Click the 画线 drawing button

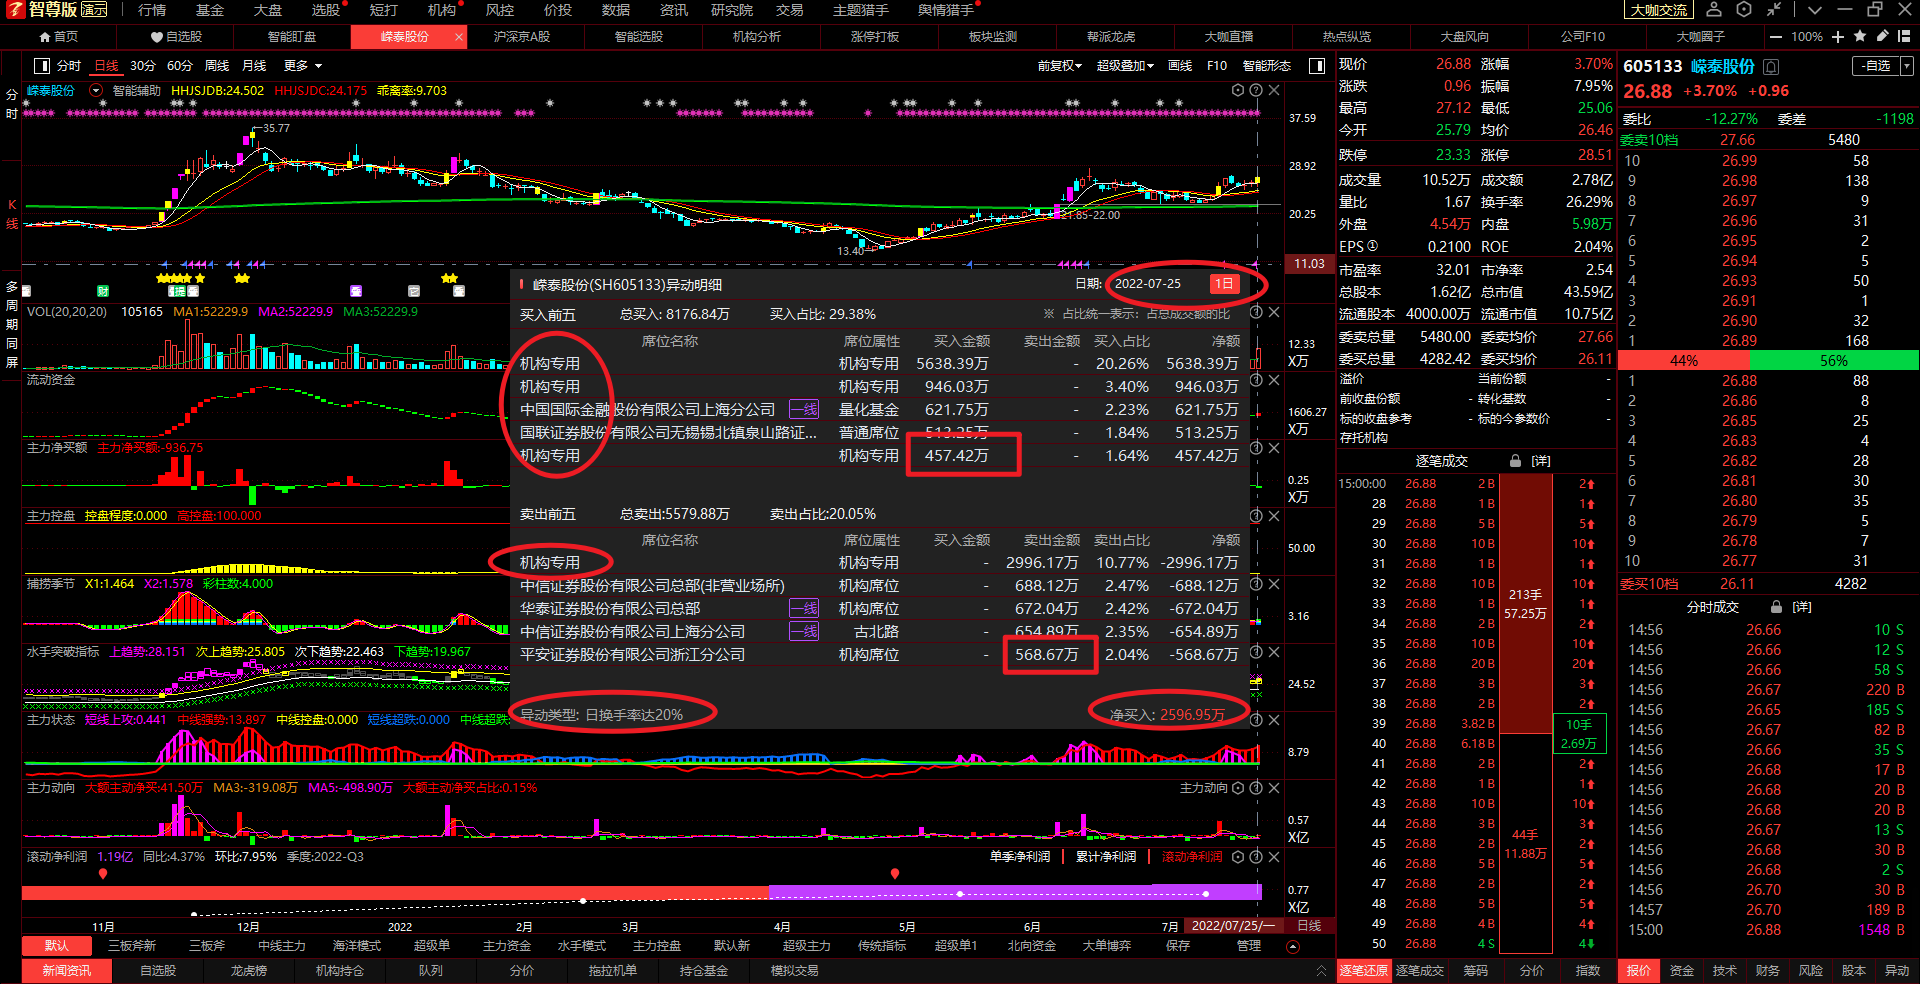[x=1180, y=66]
